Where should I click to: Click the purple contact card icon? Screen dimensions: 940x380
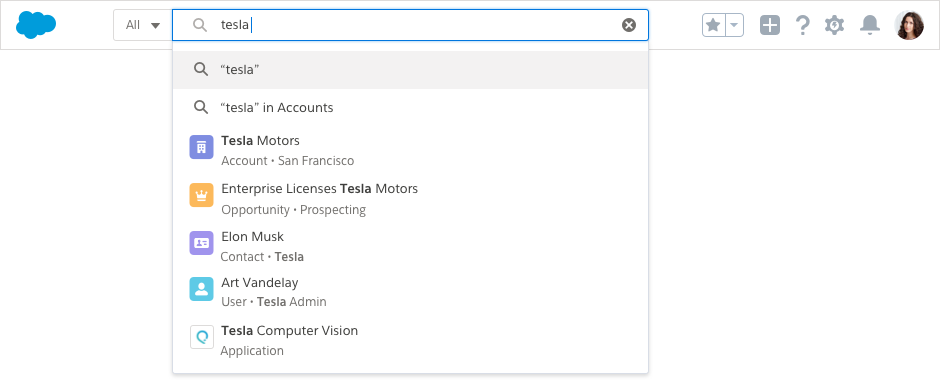point(201,243)
